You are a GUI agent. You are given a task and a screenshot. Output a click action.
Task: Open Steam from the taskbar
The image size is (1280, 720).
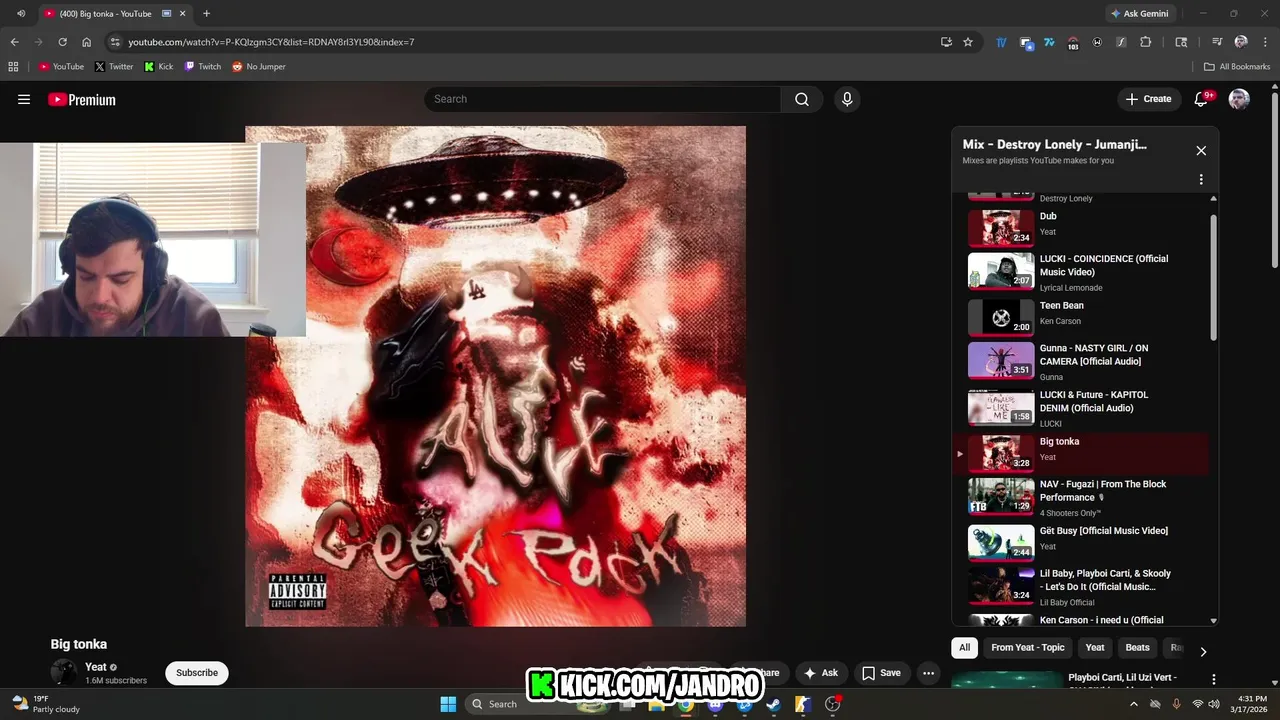[x=773, y=704]
